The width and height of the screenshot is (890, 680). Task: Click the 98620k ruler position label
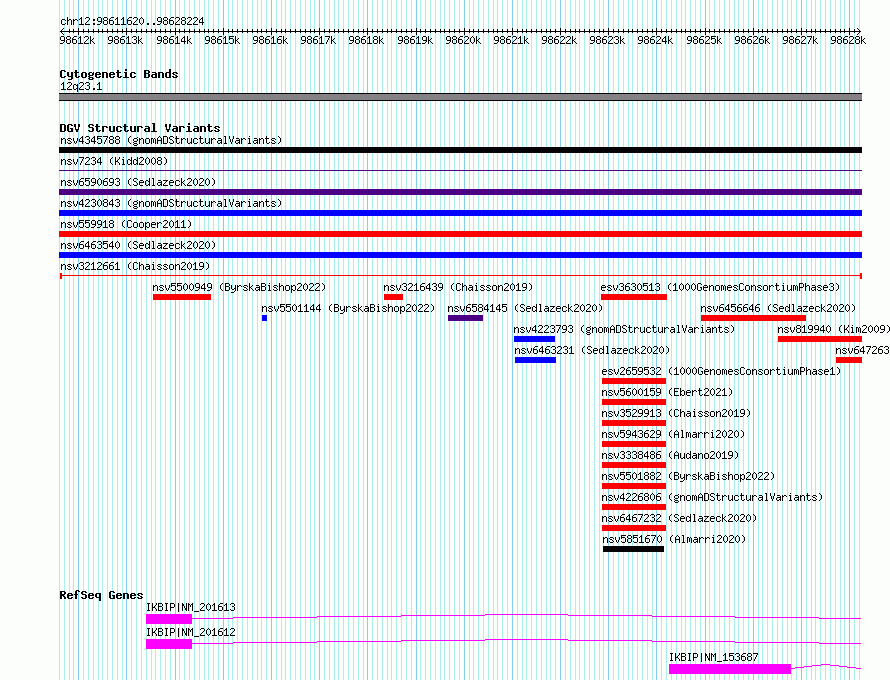click(x=463, y=40)
